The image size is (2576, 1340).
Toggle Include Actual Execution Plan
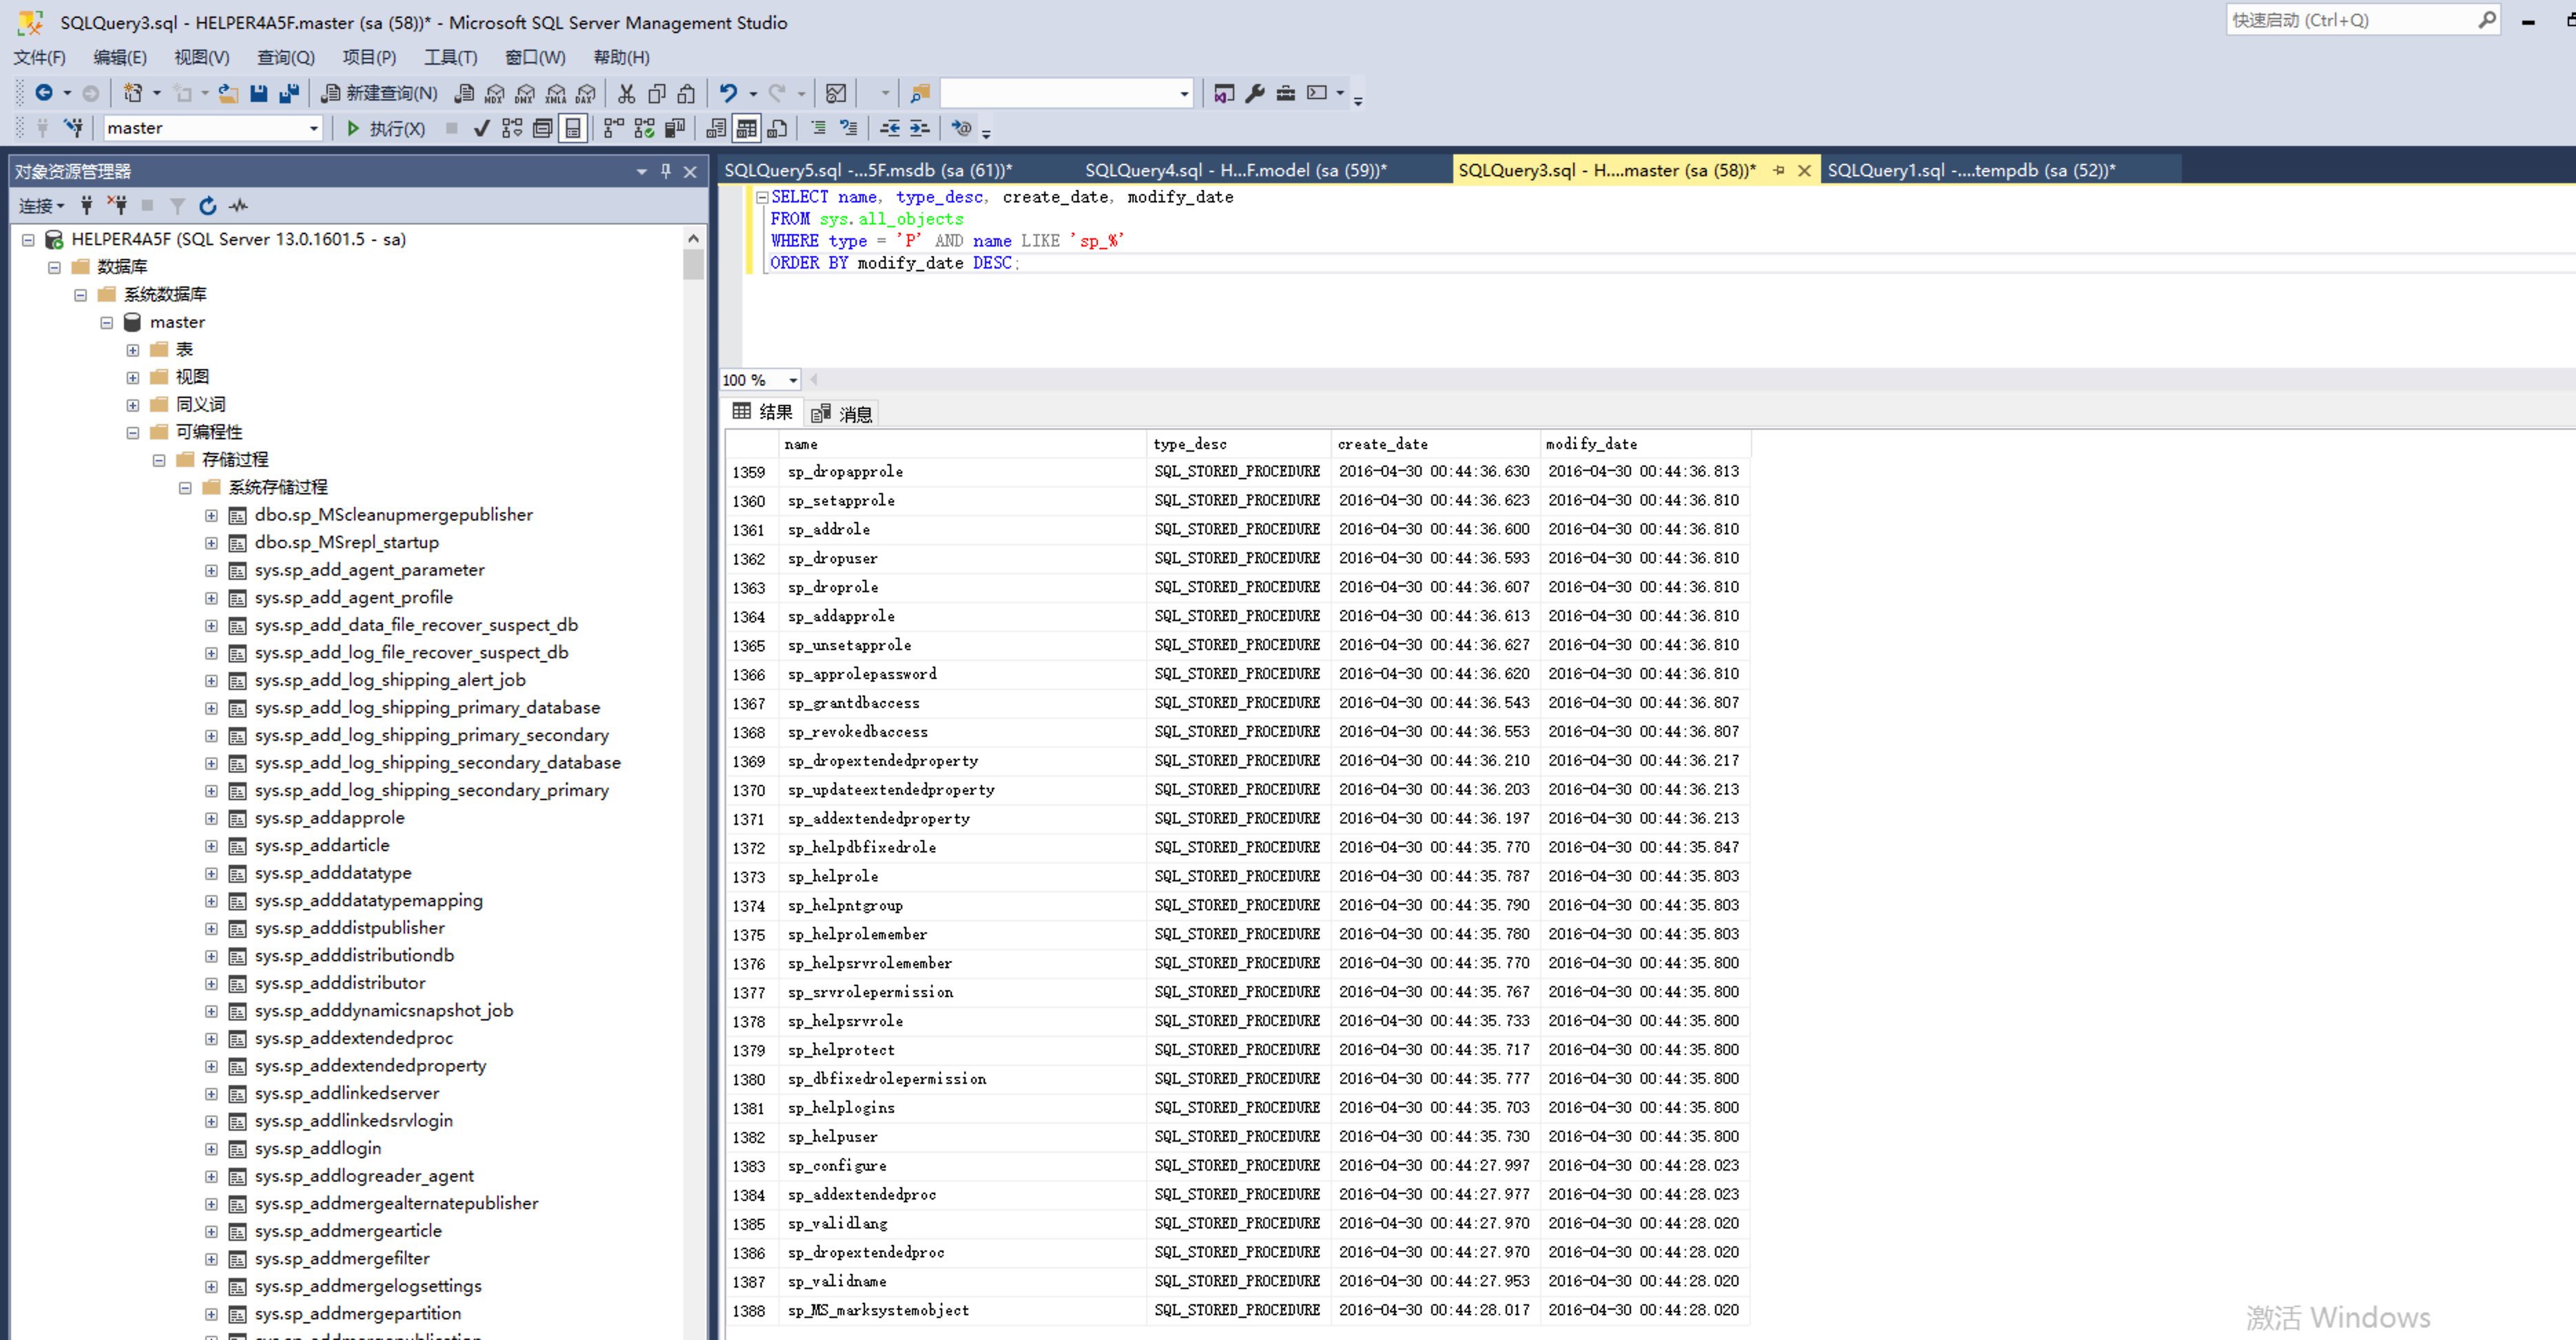(613, 128)
